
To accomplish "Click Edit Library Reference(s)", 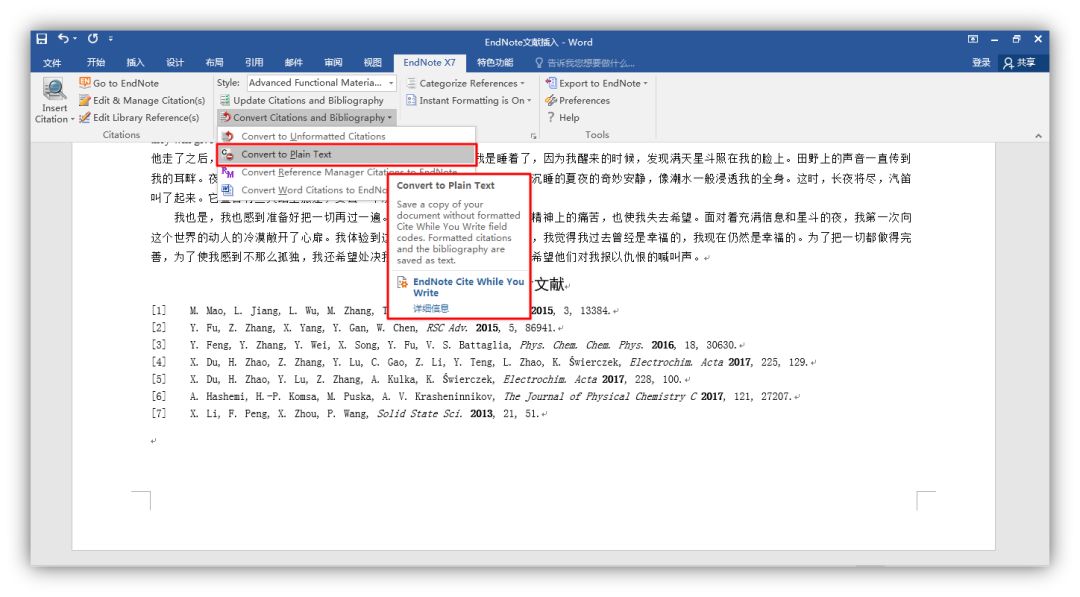I will coord(145,117).
